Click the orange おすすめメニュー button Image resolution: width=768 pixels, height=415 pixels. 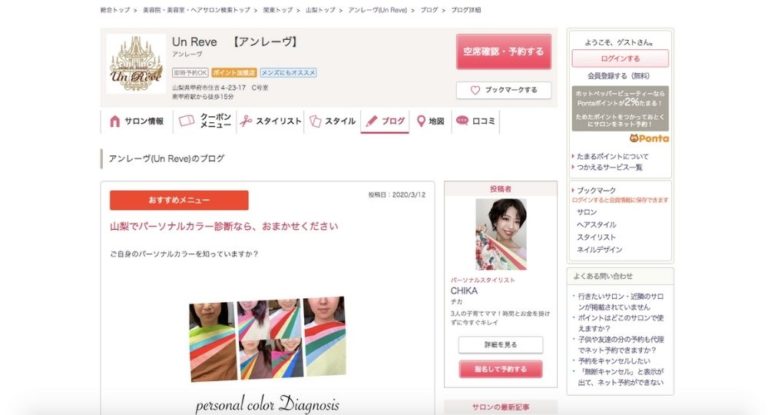[x=179, y=200]
